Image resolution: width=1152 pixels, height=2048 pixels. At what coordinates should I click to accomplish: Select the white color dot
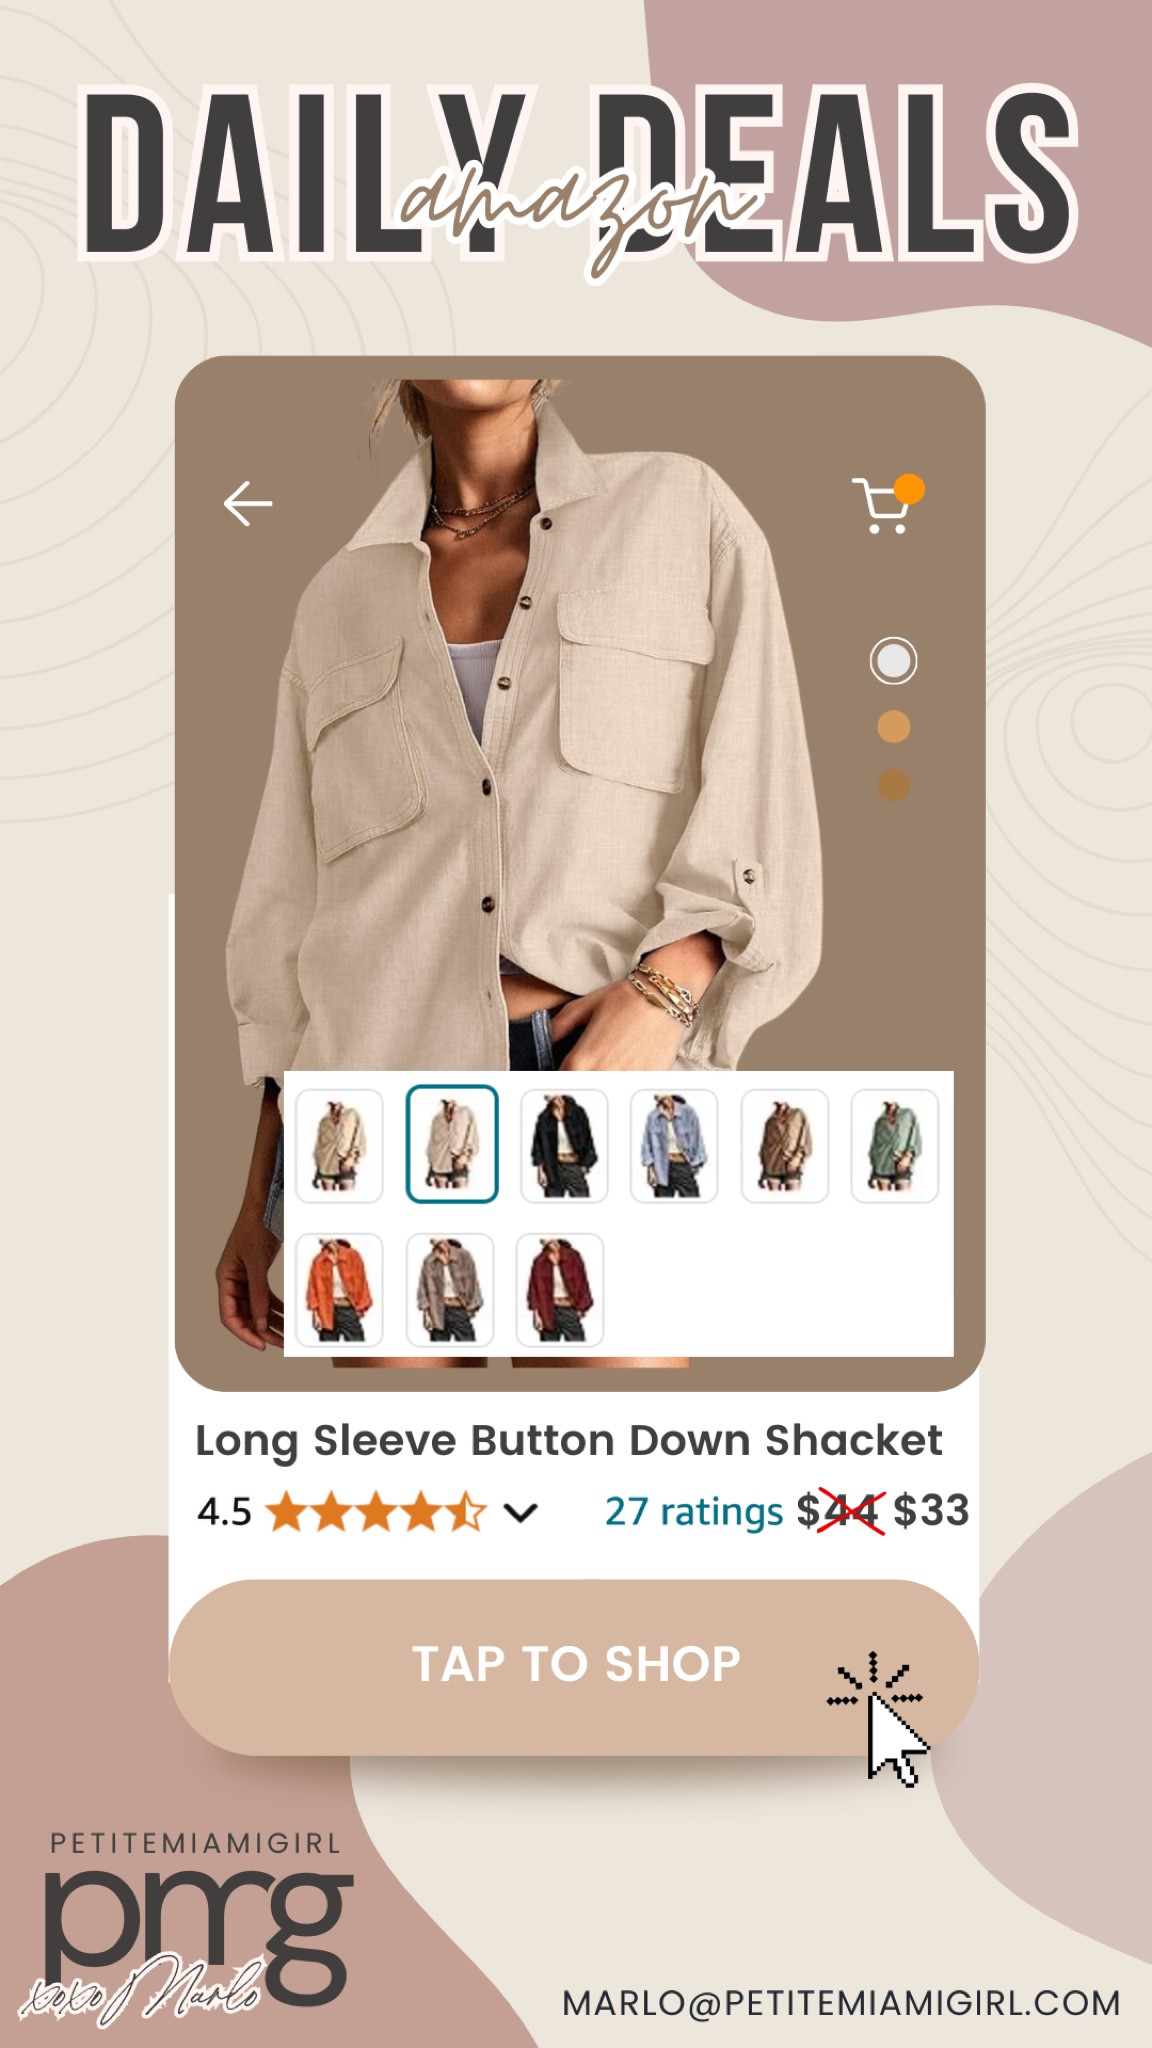point(893,661)
